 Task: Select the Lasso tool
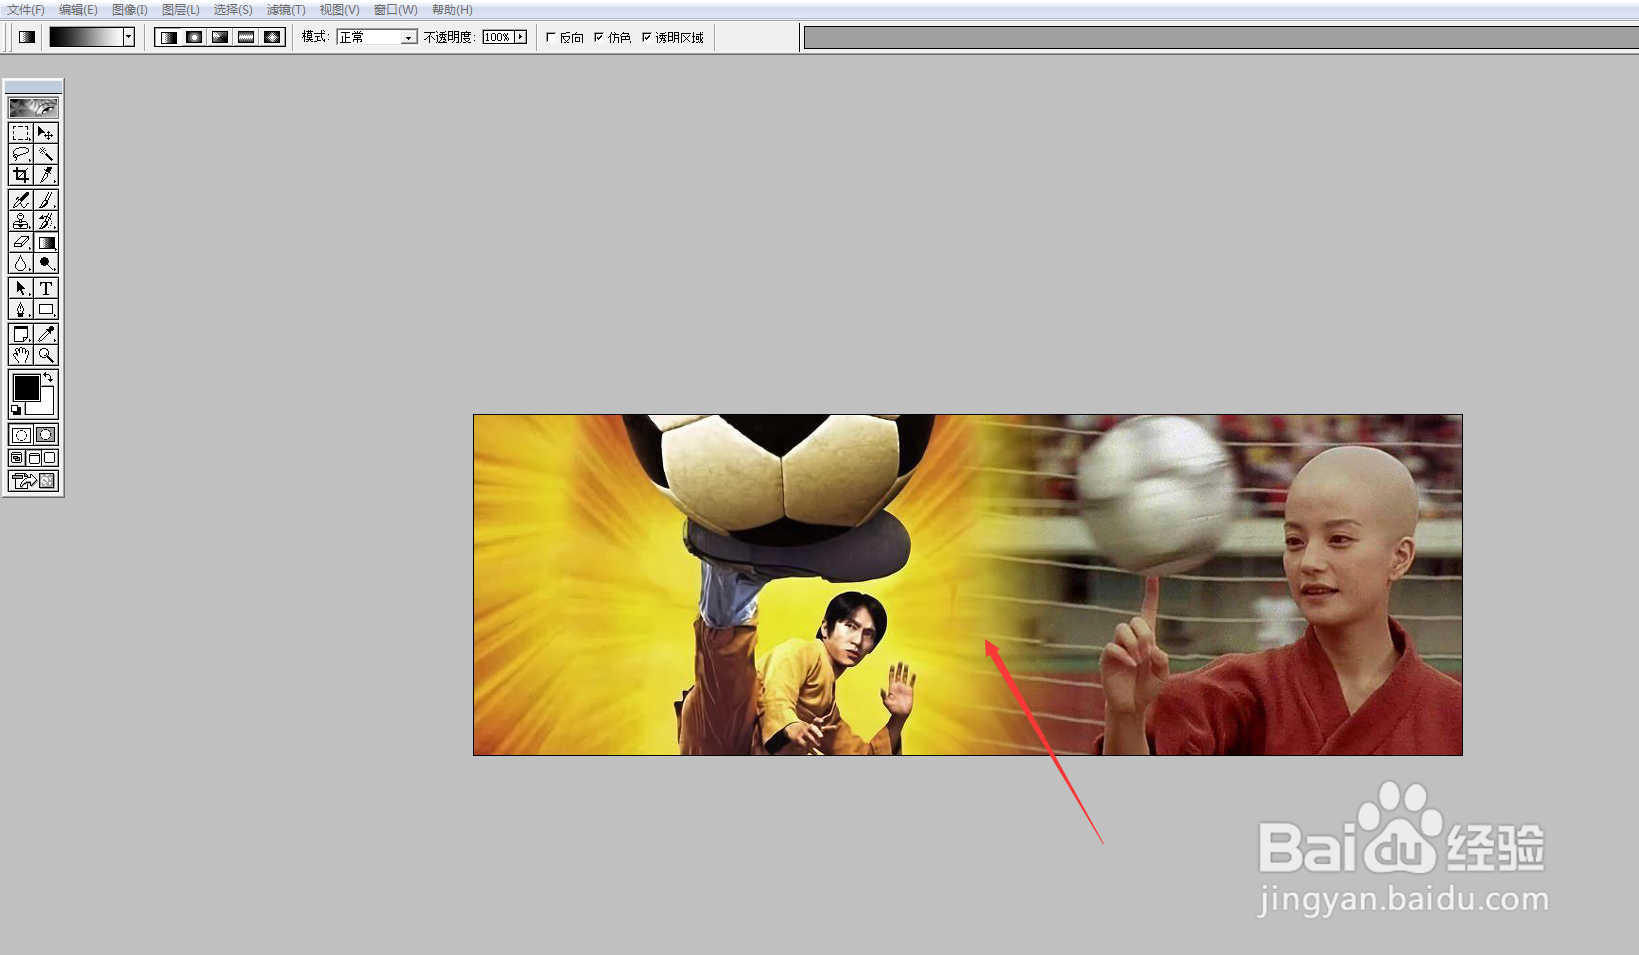[x=21, y=154]
